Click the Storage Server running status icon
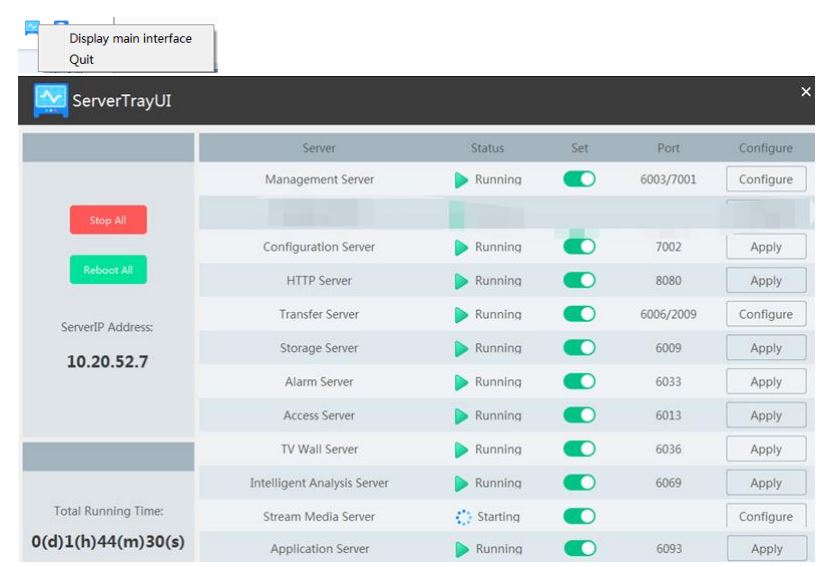The height and width of the screenshot is (567, 827). 461,349
